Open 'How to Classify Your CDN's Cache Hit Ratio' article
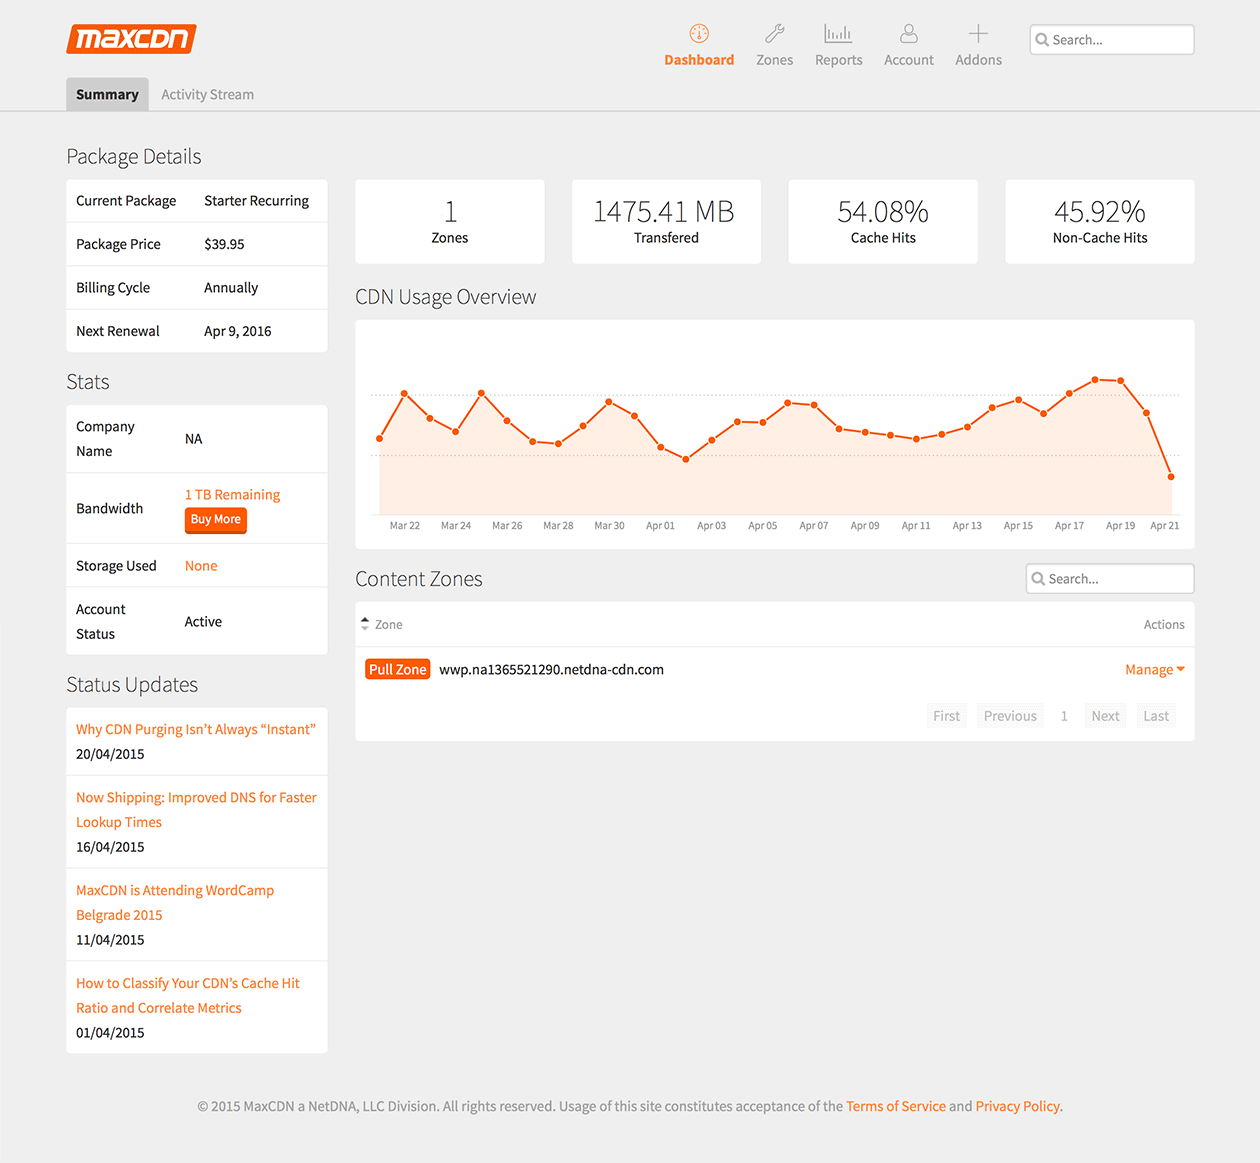This screenshot has width=1260, height=1163. click(188, 996)
